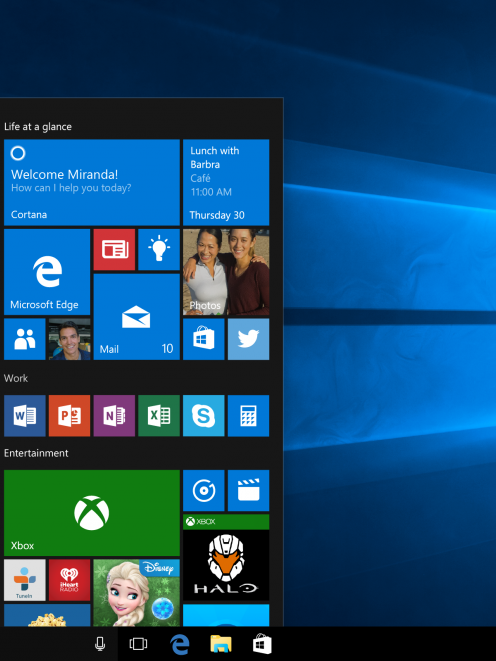Open the contact photo tile beside People

coord(70,339)
